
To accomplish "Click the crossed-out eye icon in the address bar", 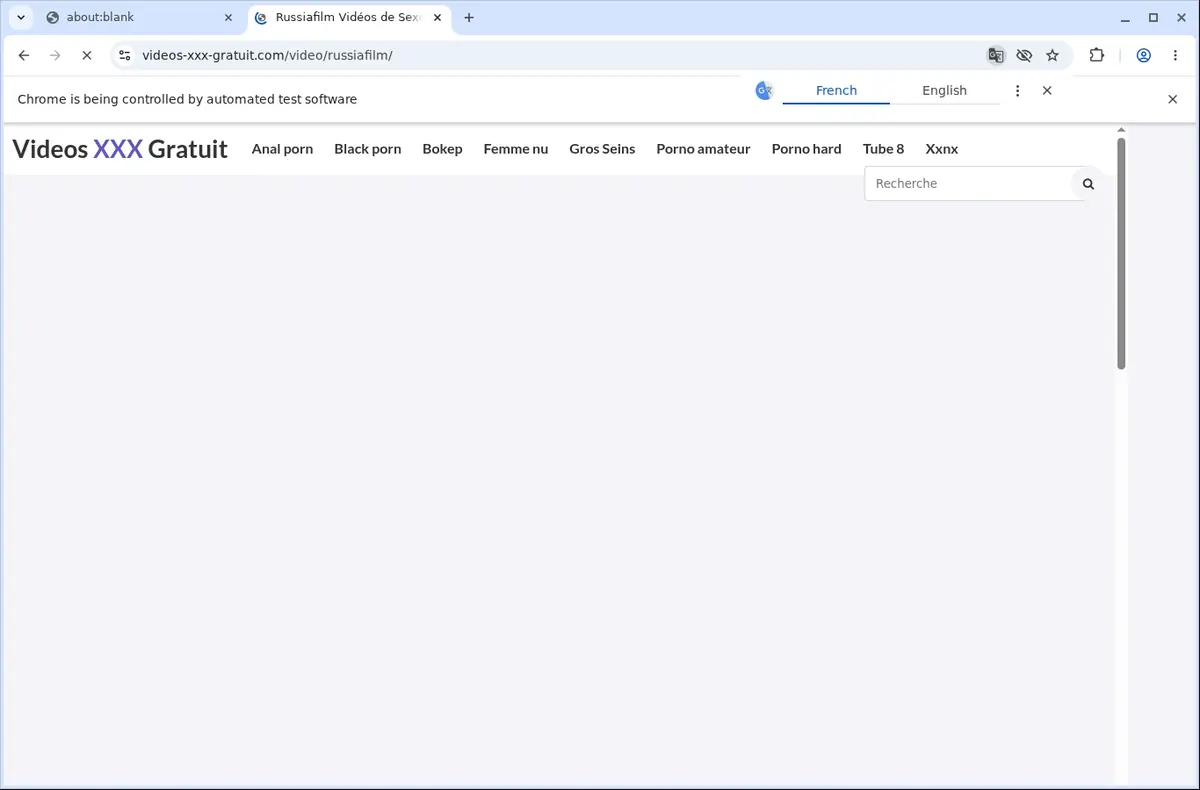I will coord(1023,56).
